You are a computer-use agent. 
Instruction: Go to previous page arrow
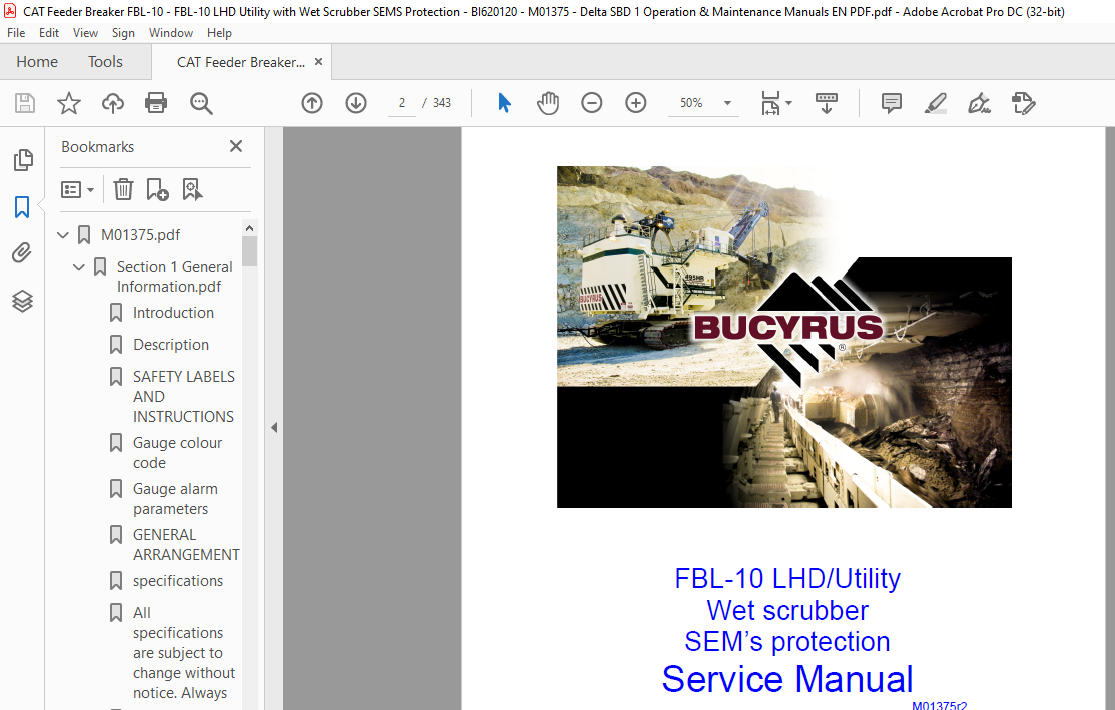pos(311,103)
